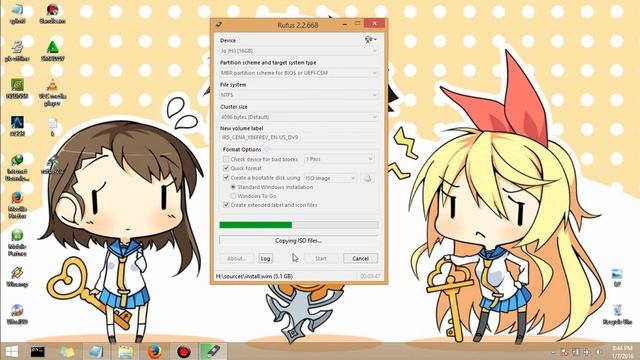This screenshot has width=640, height=360.
Task: Click the green copy progress bar
Action: 298,225
